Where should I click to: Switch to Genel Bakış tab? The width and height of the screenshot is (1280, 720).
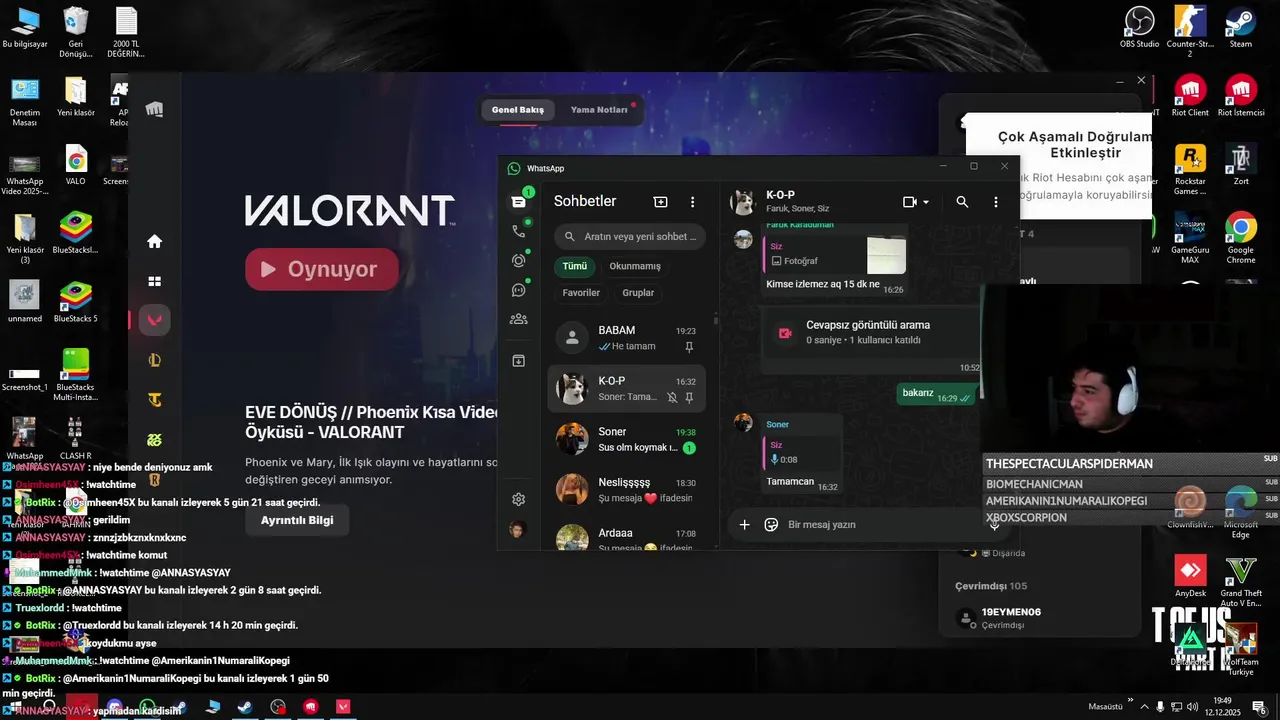click(518, 110)
